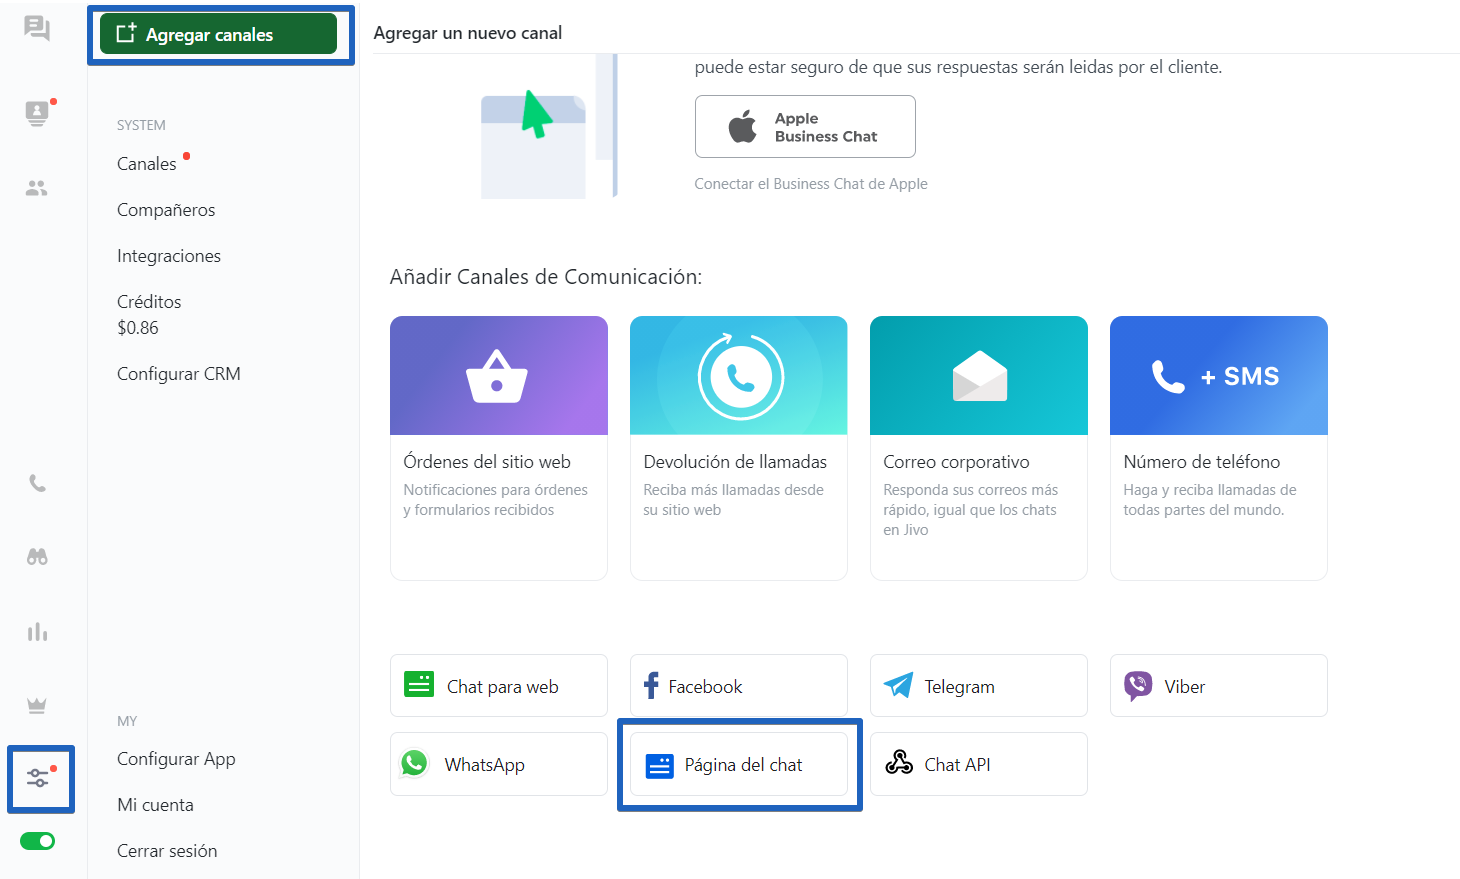Click the envelope email image

979,376
